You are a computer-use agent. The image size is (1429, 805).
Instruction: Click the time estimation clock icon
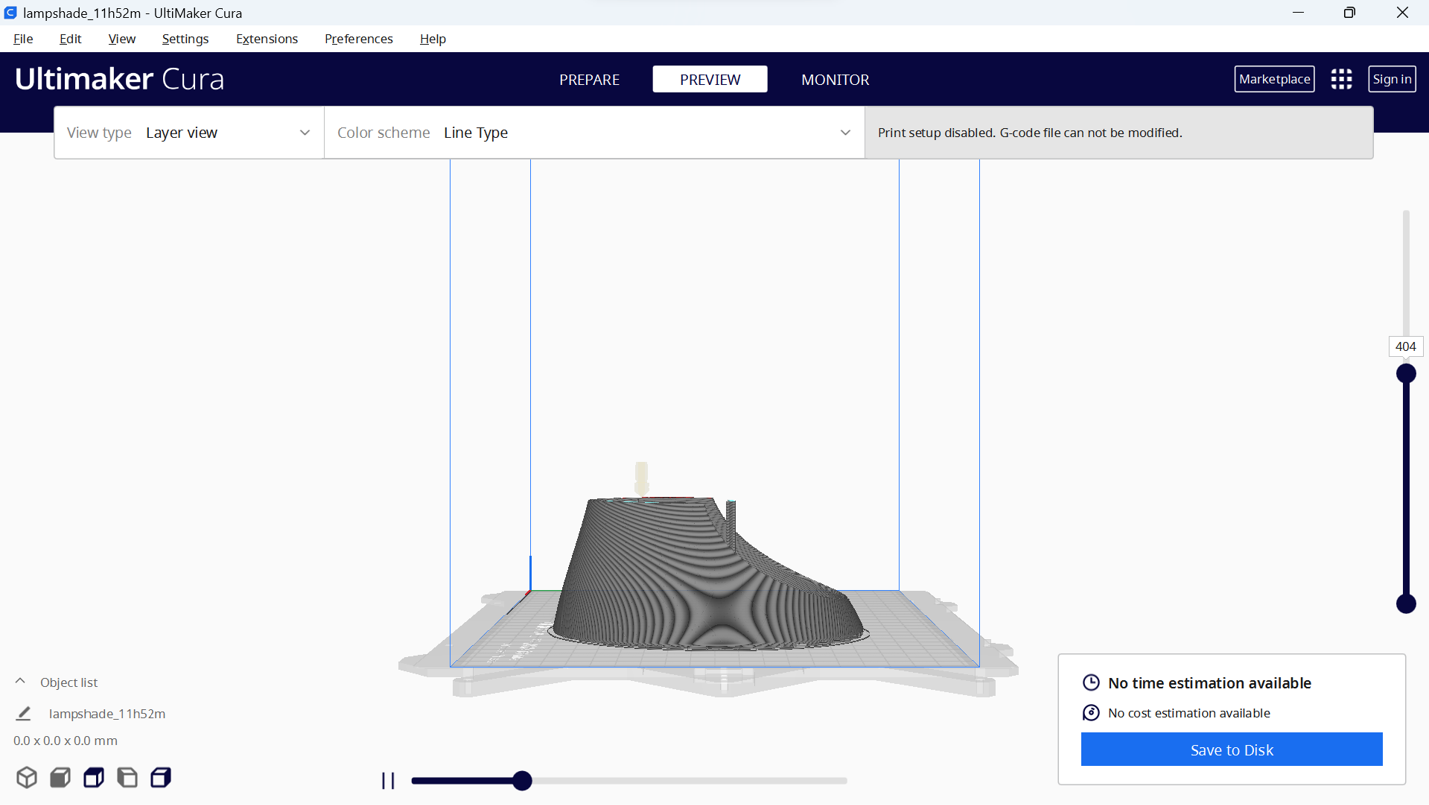coord(1091,683)
